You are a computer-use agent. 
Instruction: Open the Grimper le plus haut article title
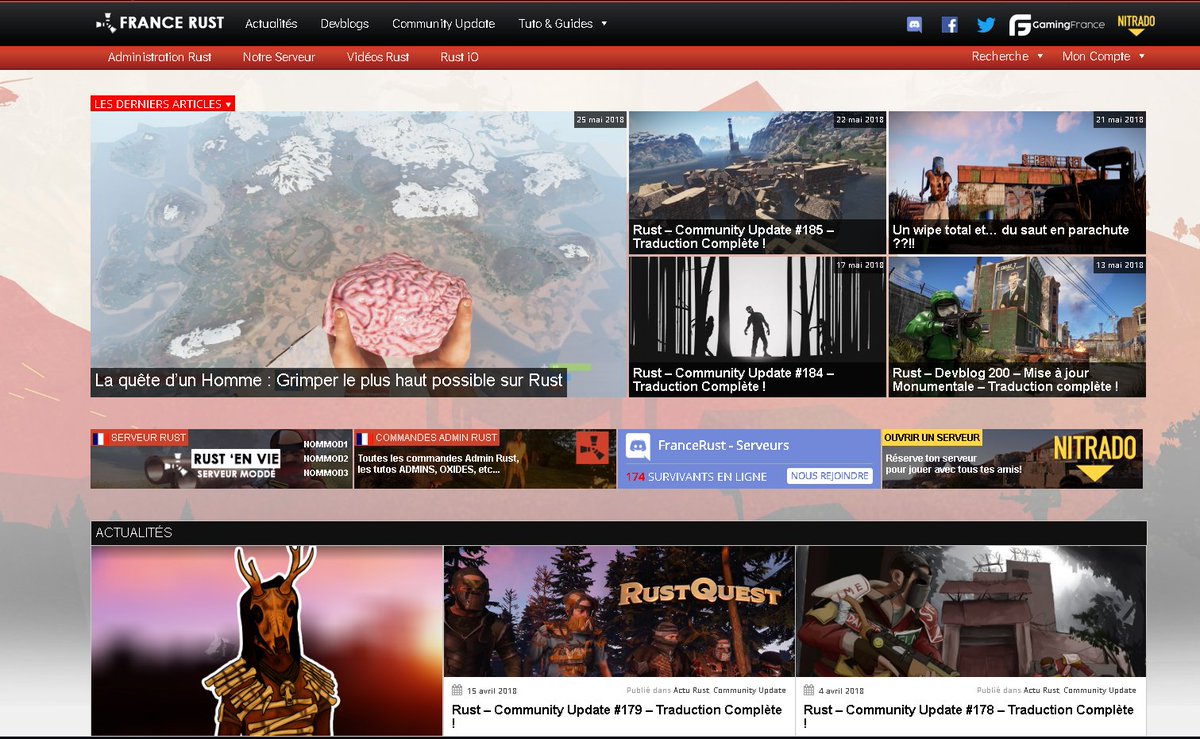(x=329, y=380)
